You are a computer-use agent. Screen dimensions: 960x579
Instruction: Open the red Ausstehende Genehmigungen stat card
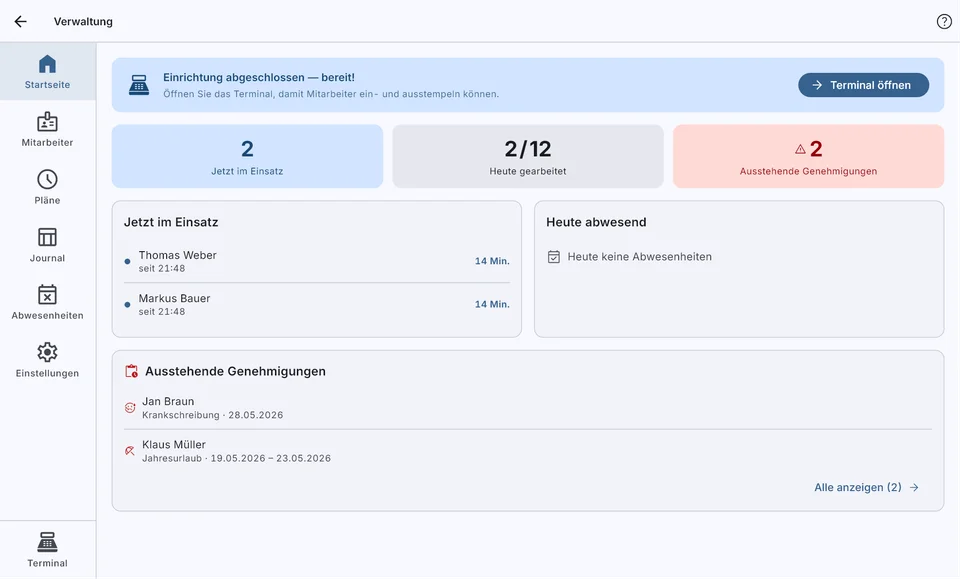tap(808, 156)
